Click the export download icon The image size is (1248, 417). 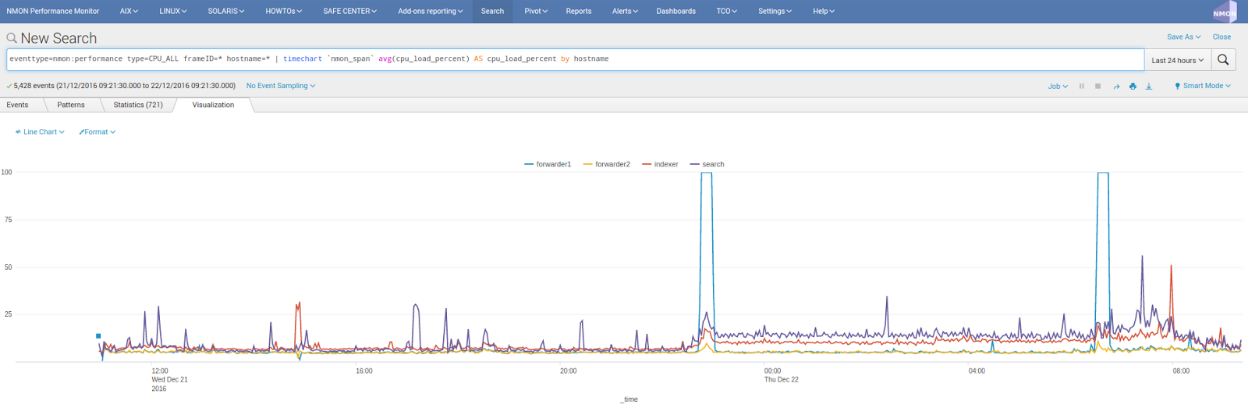click(1149, 86)
